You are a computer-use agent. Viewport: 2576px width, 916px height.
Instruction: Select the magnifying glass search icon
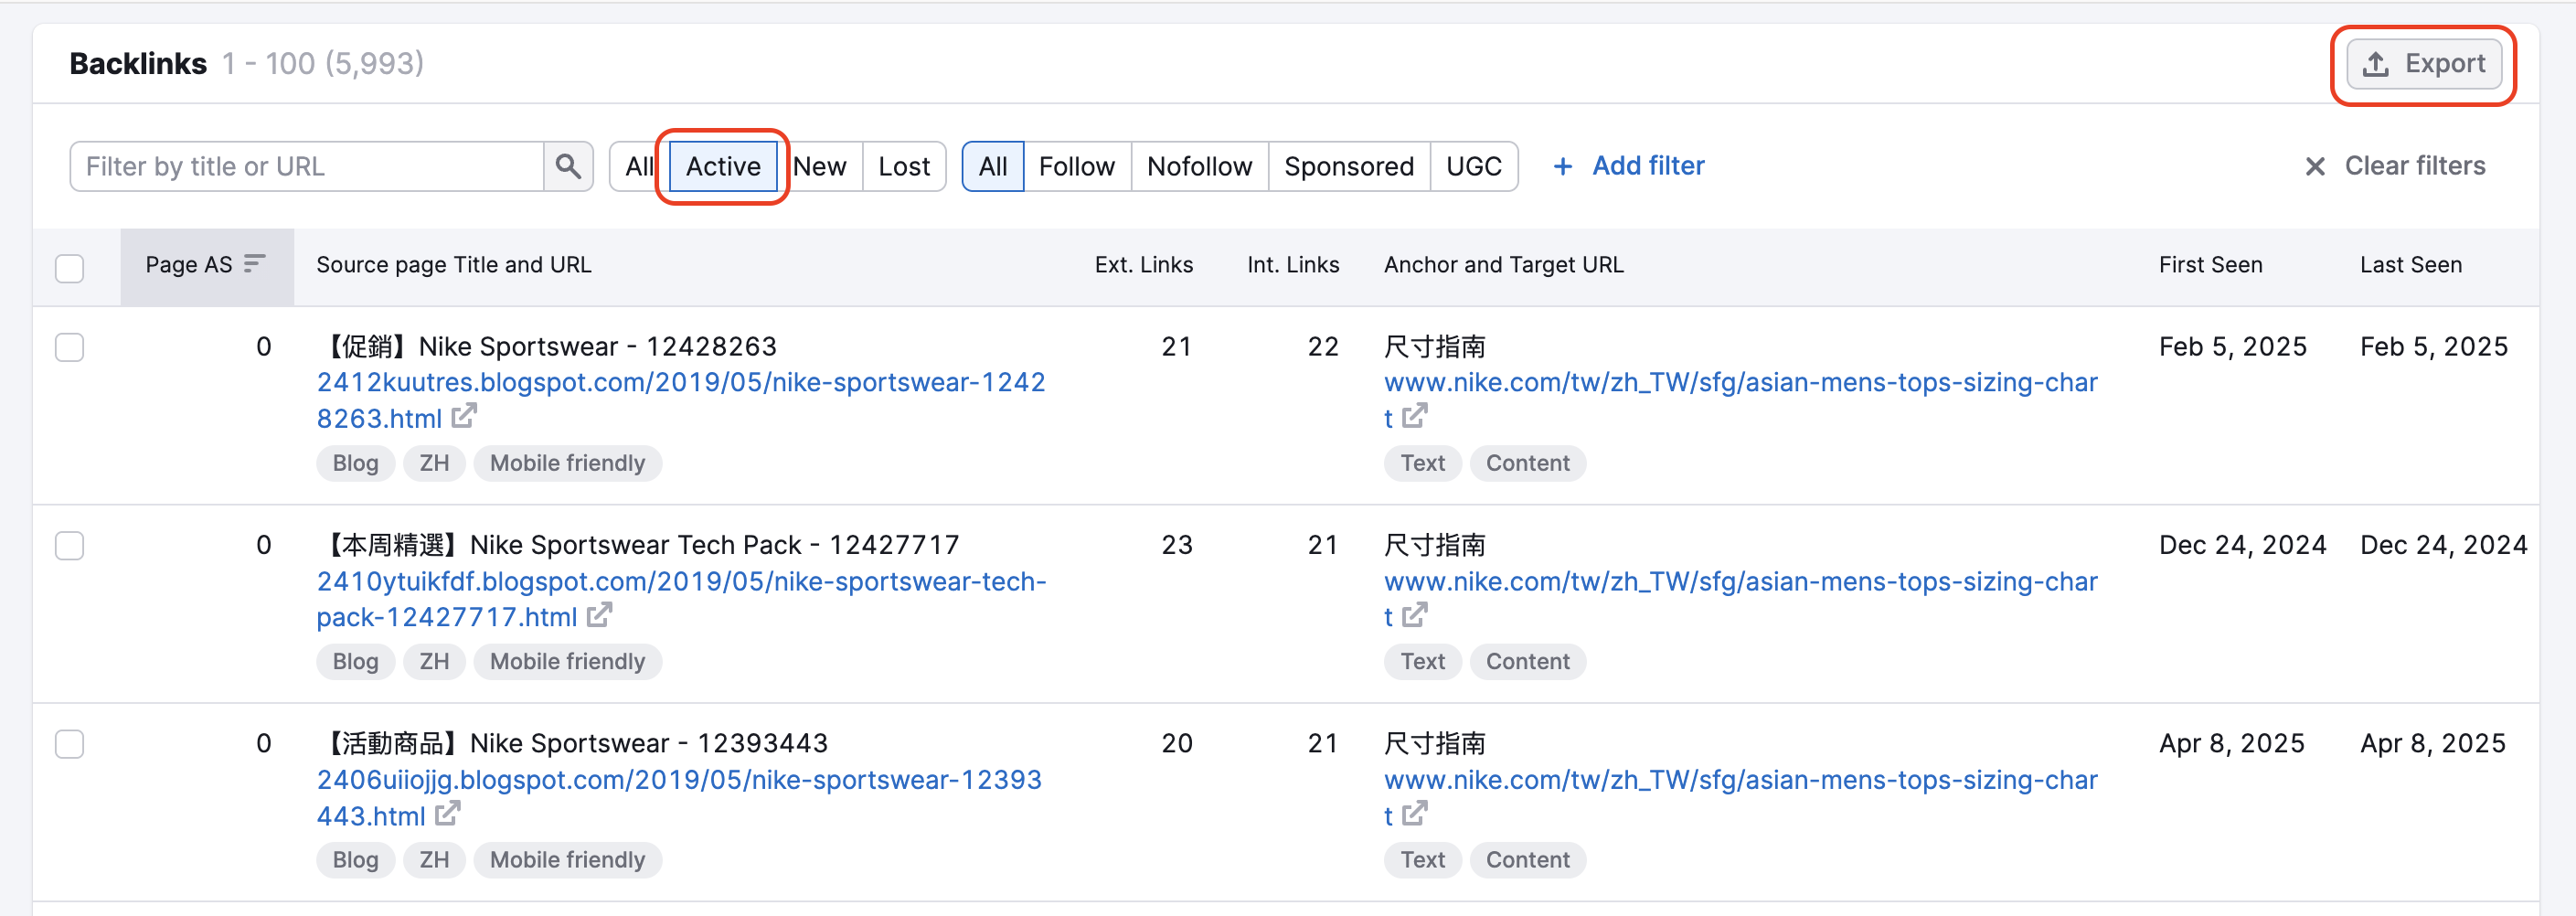[568, 166]
